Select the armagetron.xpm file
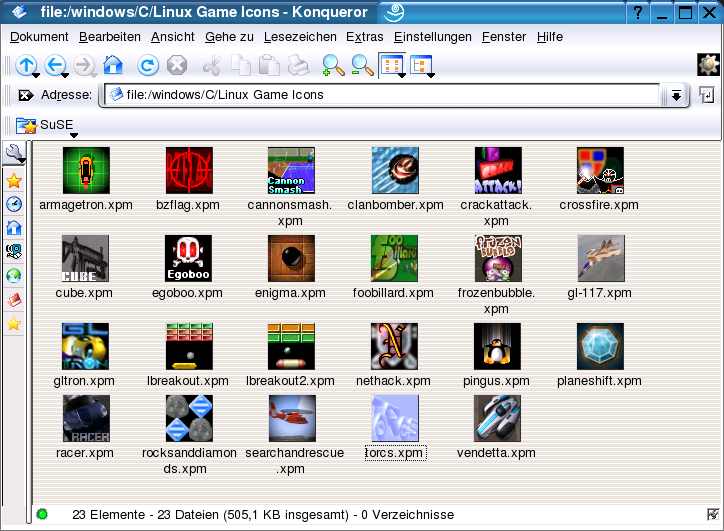724x531 pixels. (86, 179)
